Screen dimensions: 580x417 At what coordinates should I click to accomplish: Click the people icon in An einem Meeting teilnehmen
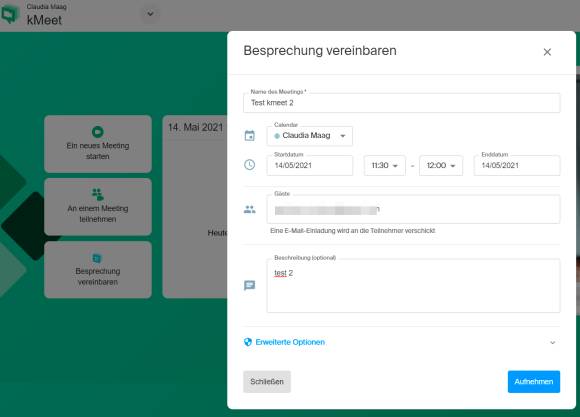(98, 194)
